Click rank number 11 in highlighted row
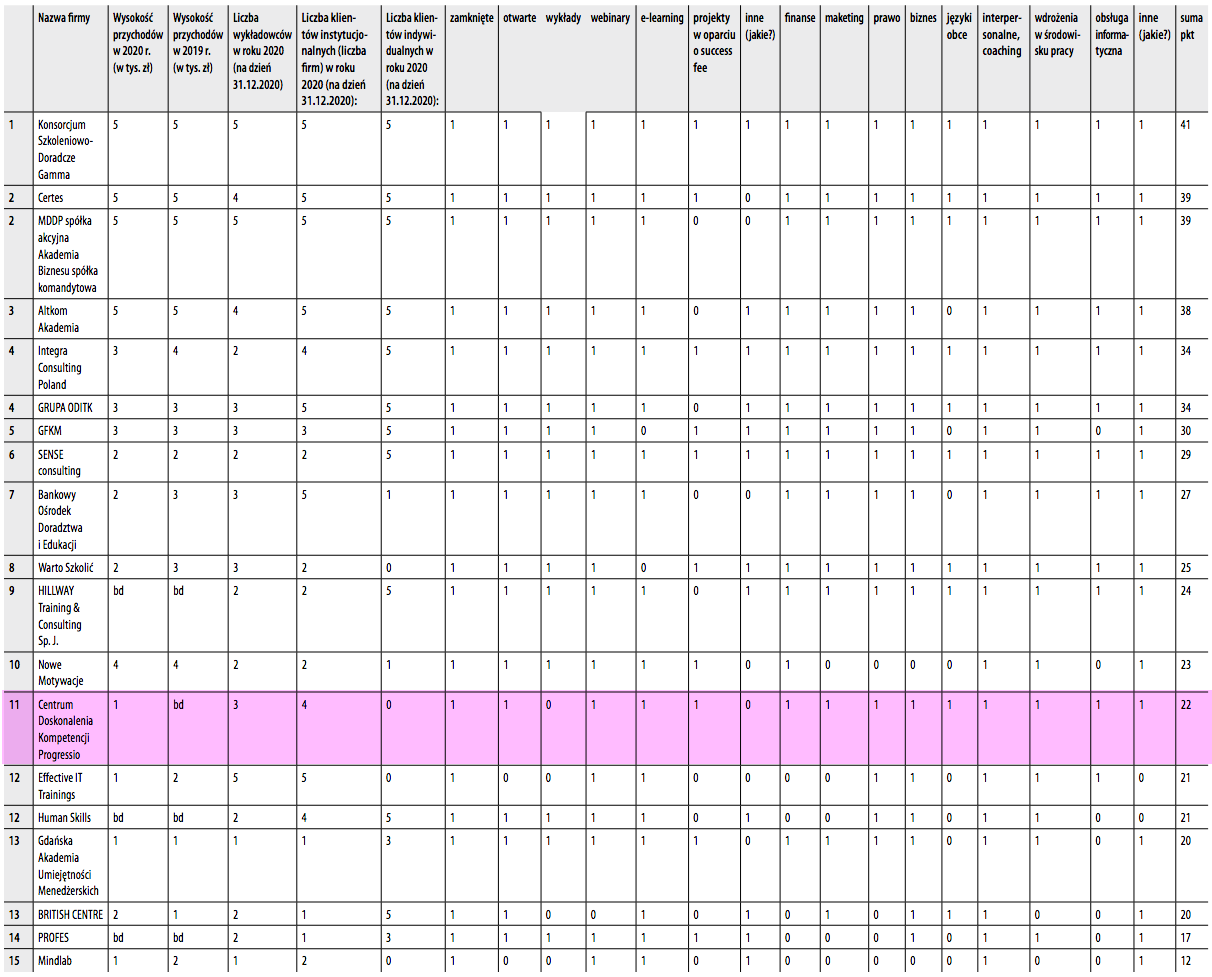The image size is (1212, 977). (x=14, y=704)
